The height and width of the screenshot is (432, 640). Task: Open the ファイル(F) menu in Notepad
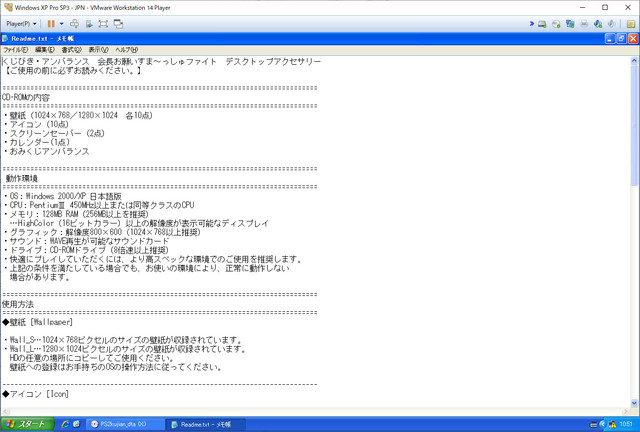16,49
